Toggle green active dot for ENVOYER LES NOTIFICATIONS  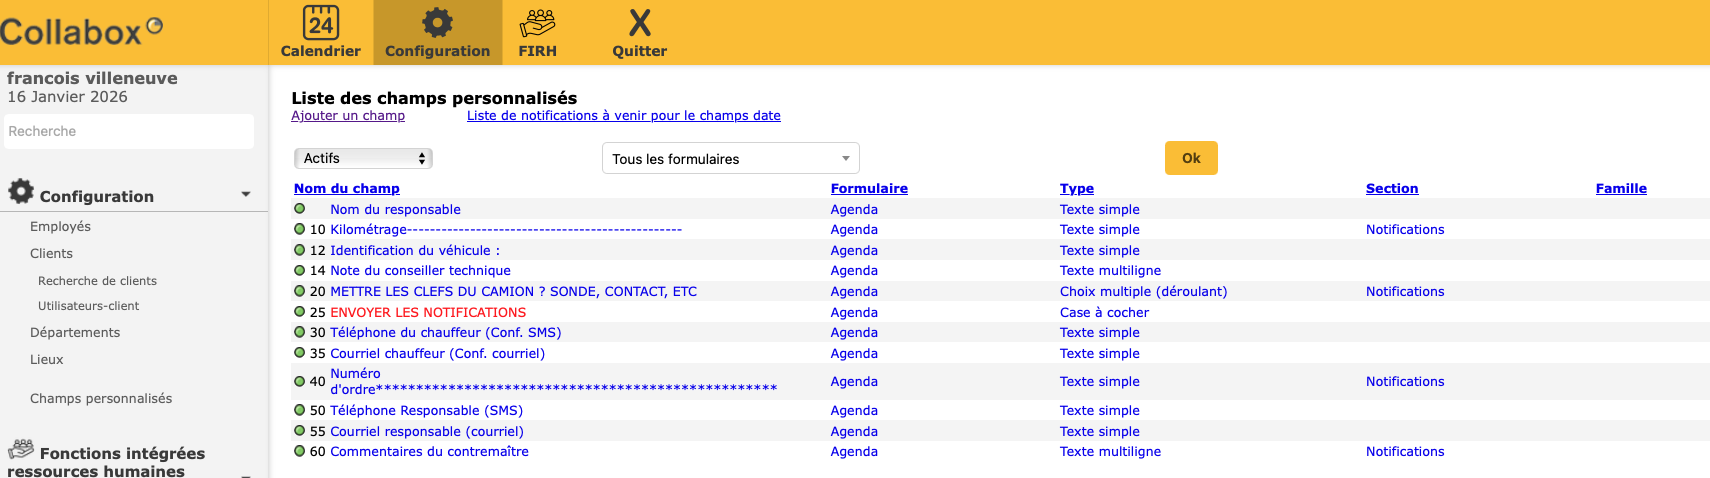point(299,312)
